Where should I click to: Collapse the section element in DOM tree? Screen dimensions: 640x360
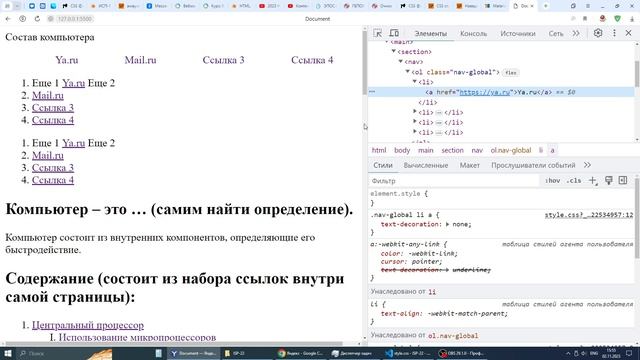click(393, 51)
